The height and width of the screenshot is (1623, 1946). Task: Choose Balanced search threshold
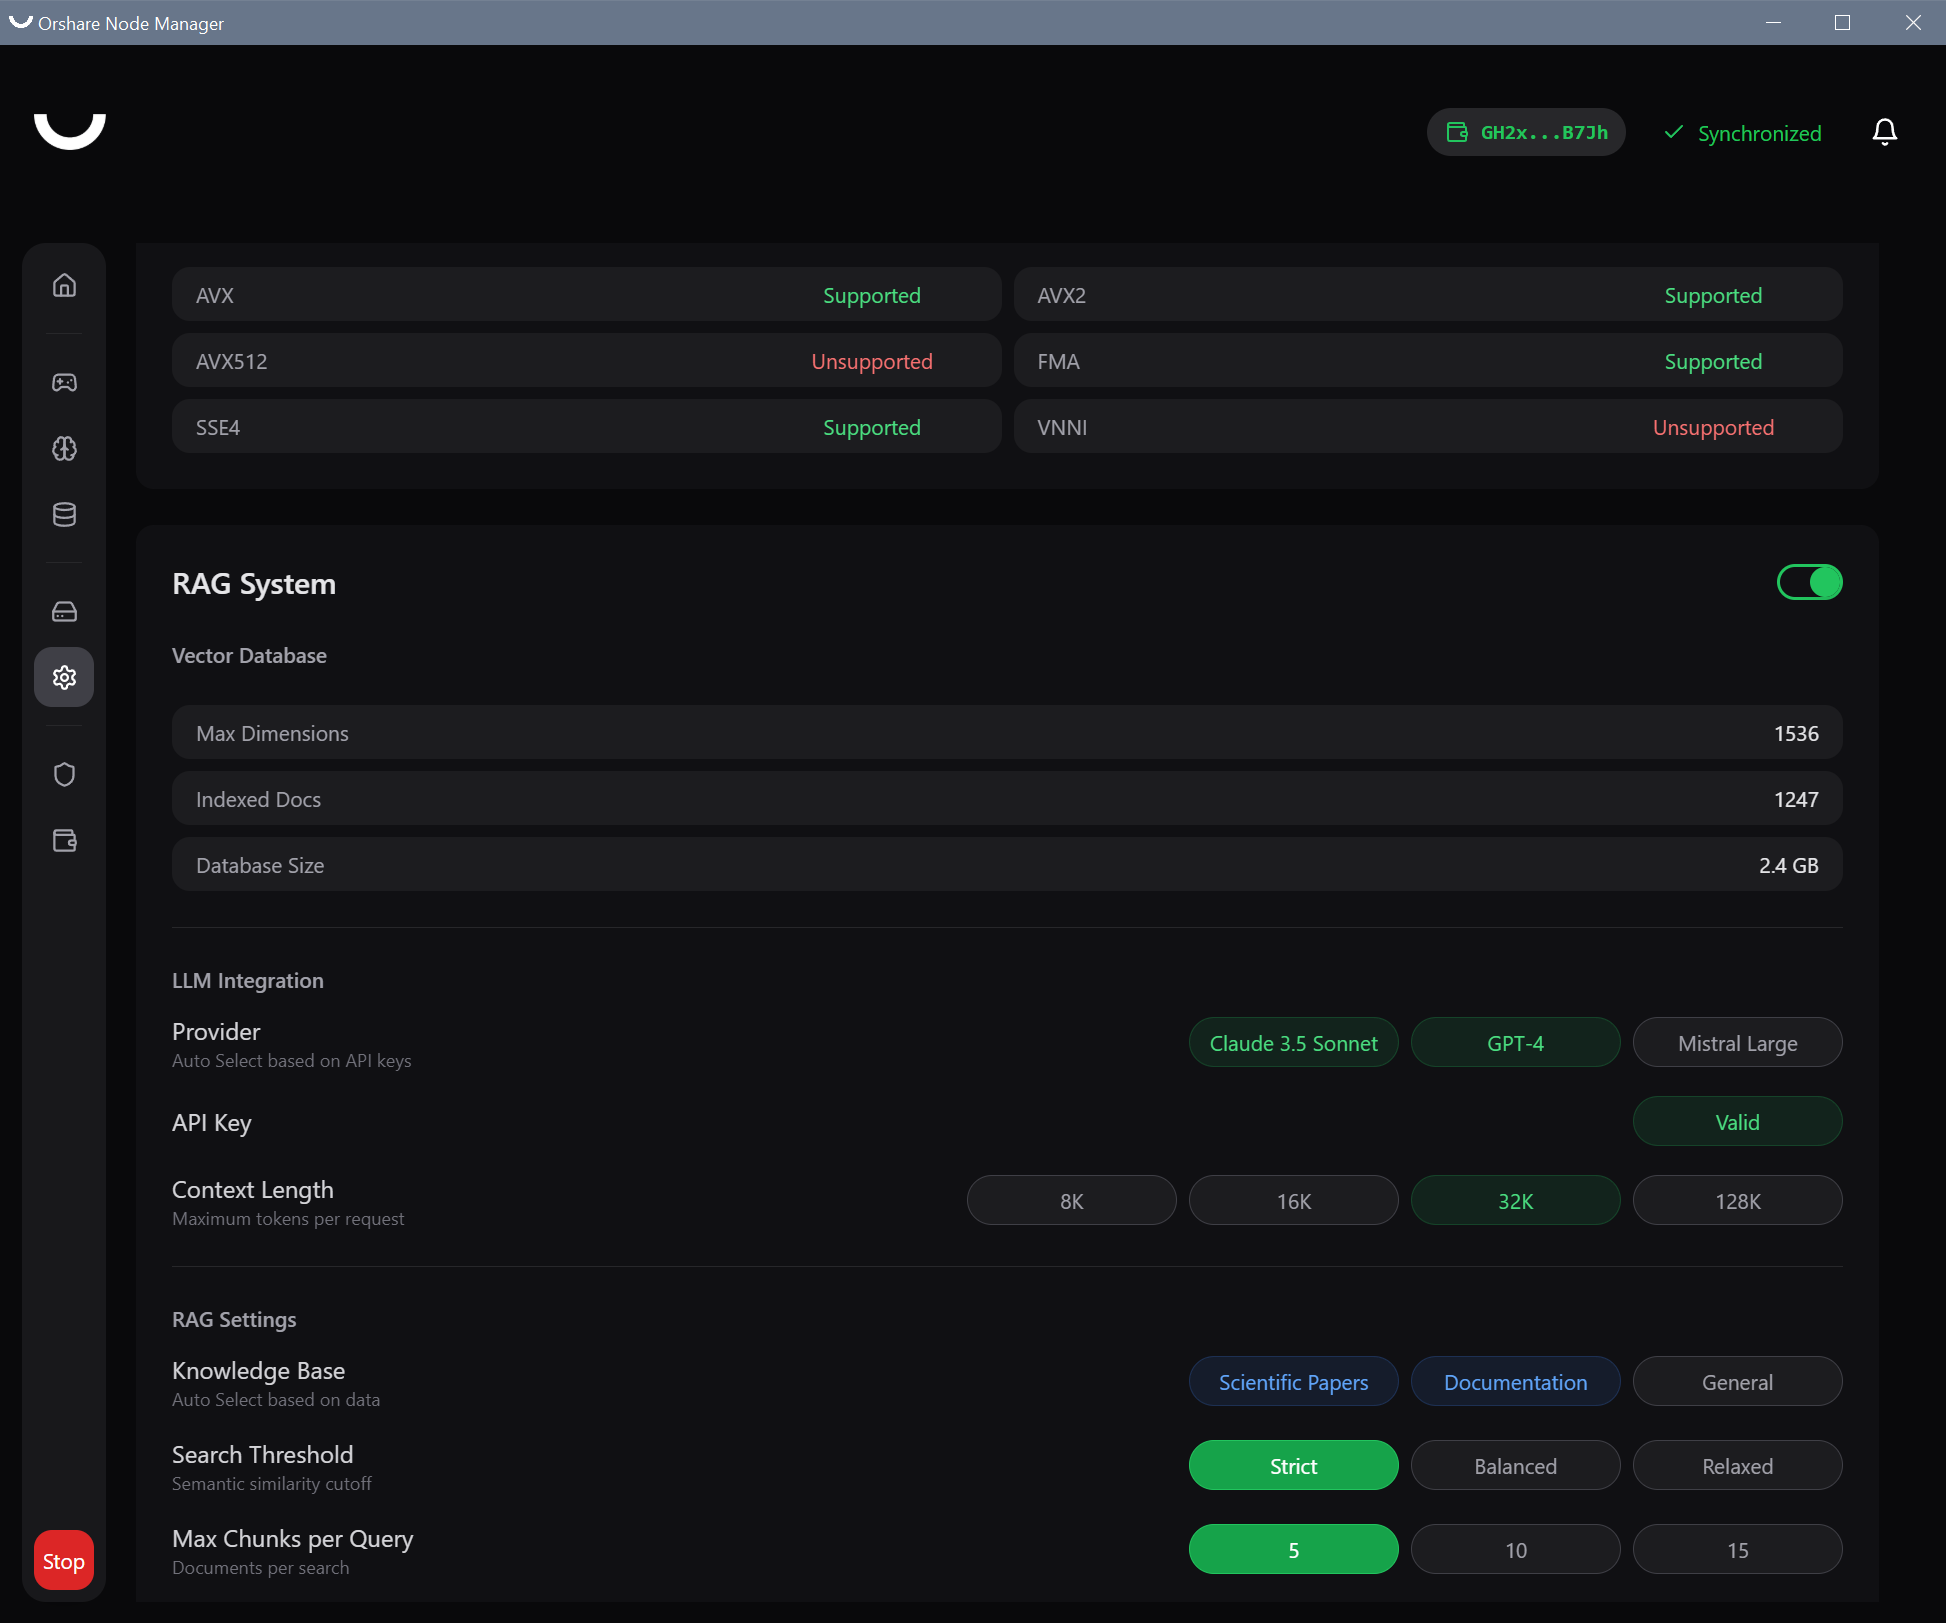(x=1515, y=1466)
